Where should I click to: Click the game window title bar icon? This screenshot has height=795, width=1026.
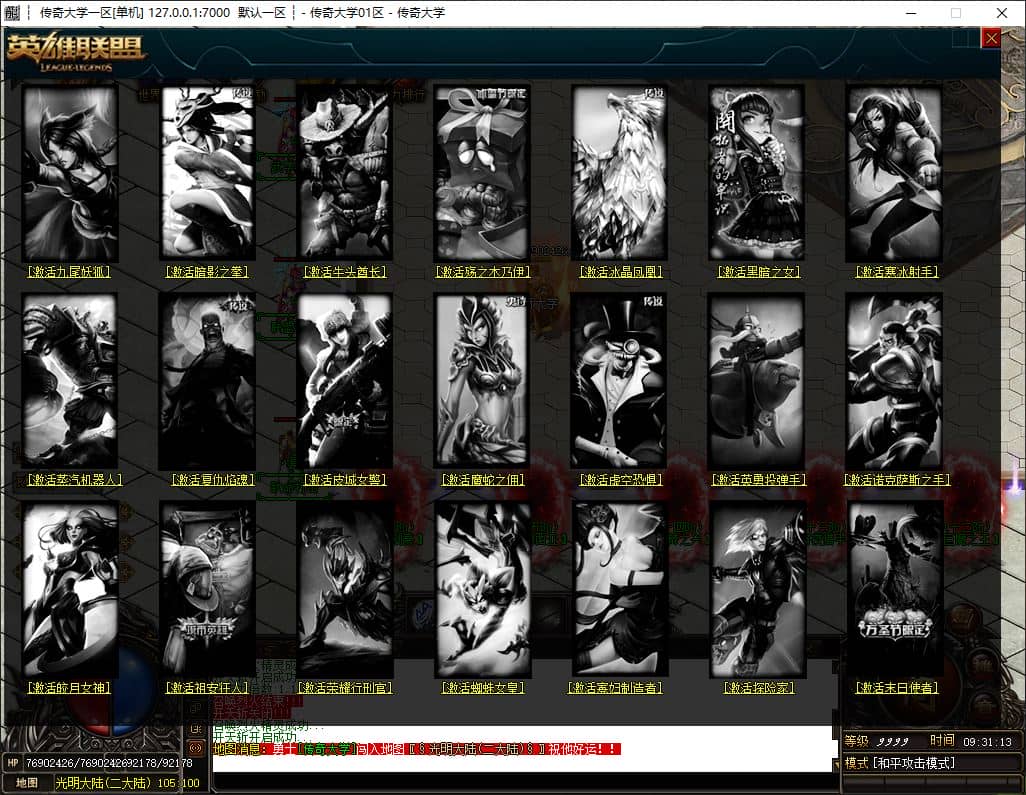[x=12, y=12]
